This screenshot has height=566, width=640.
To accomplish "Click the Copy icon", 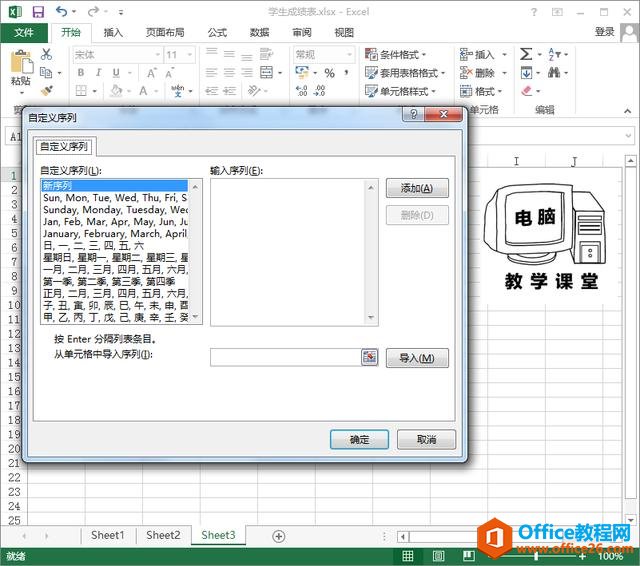I will click(x=46, y=73).
